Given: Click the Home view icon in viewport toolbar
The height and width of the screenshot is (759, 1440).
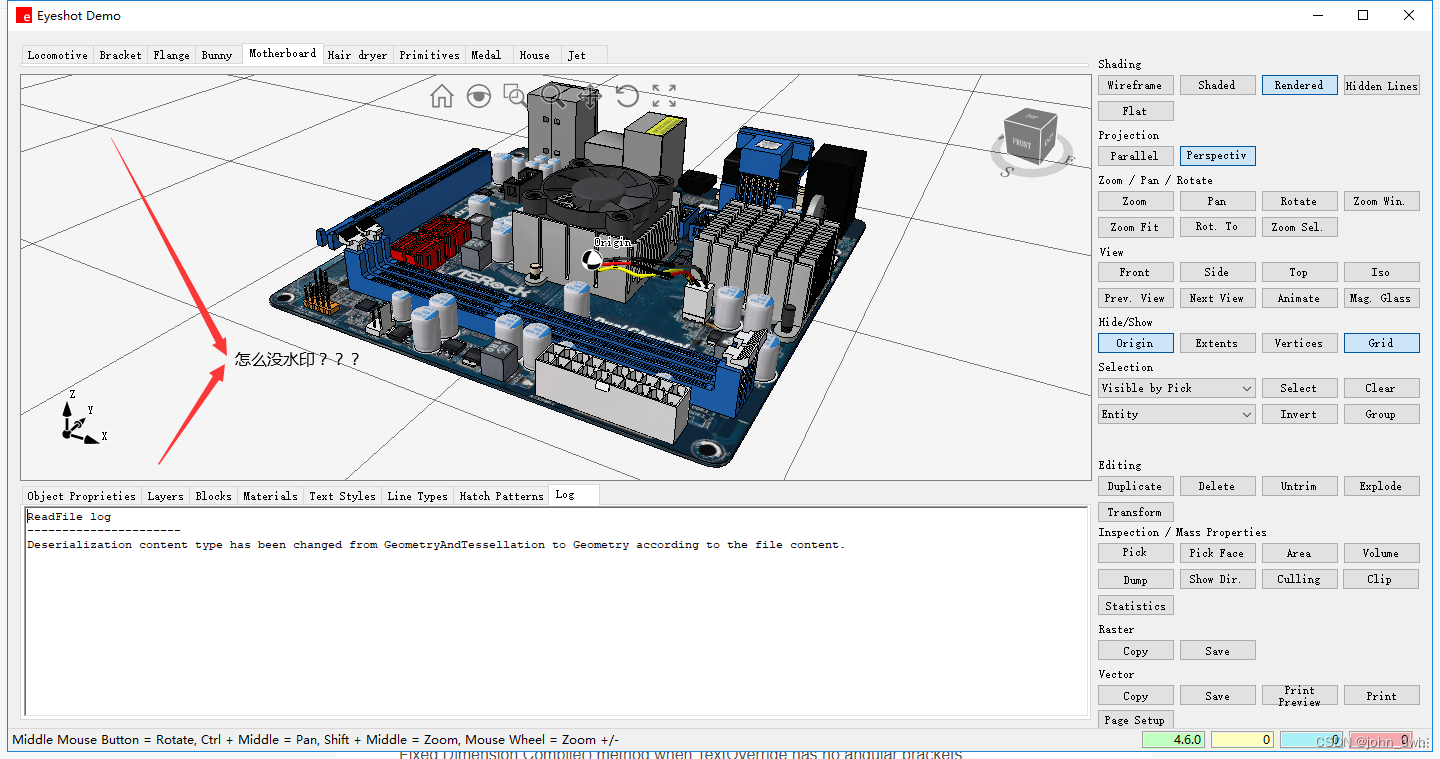Looking at the screenshot, I should click(442, 96).
